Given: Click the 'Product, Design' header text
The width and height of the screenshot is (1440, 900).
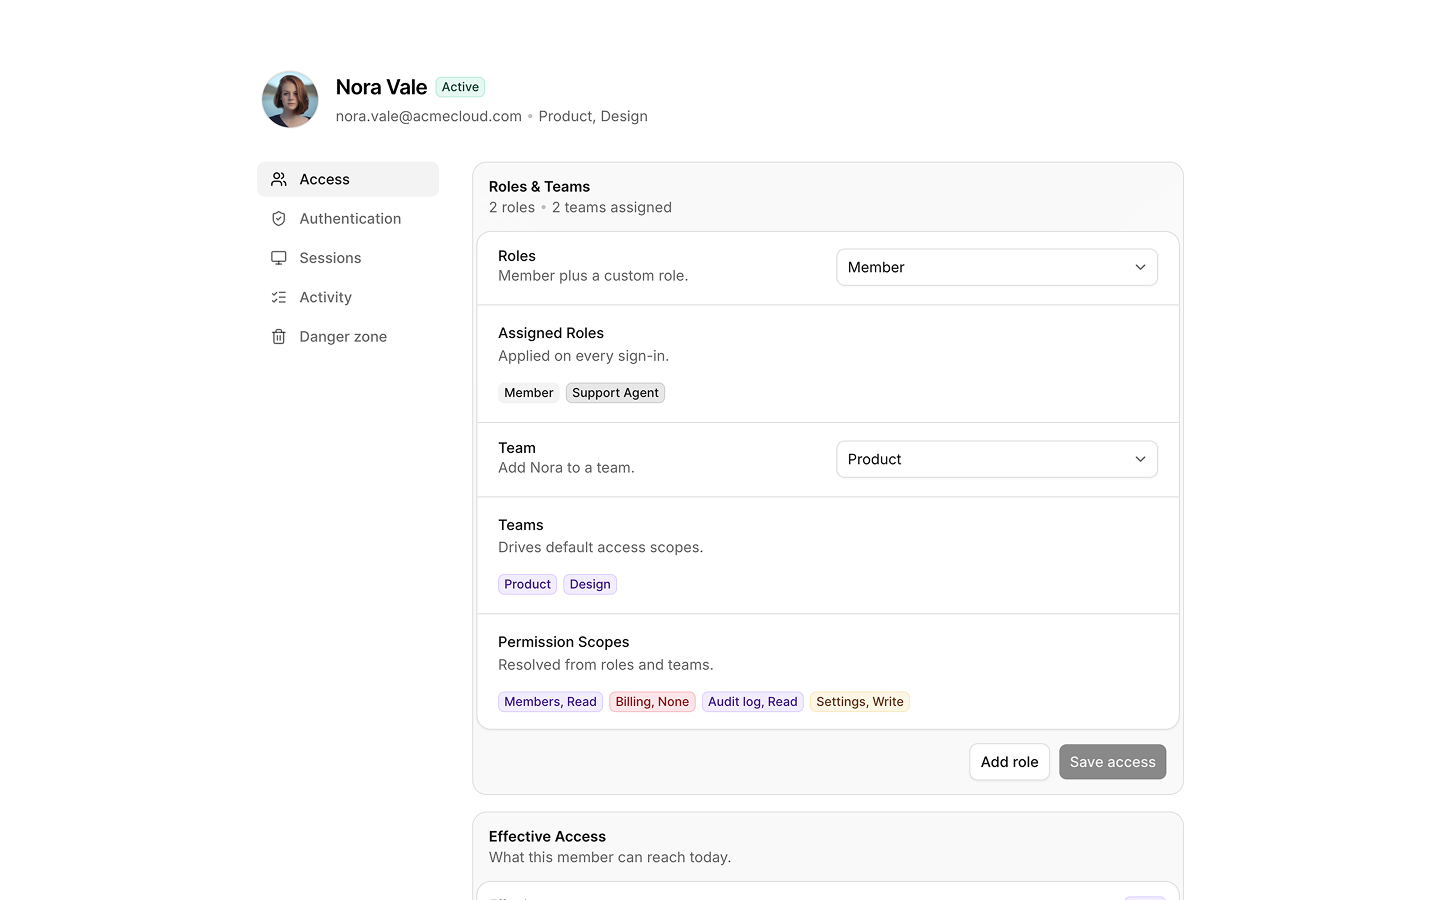Looking at the screenshot, I should tap(593, 116).
